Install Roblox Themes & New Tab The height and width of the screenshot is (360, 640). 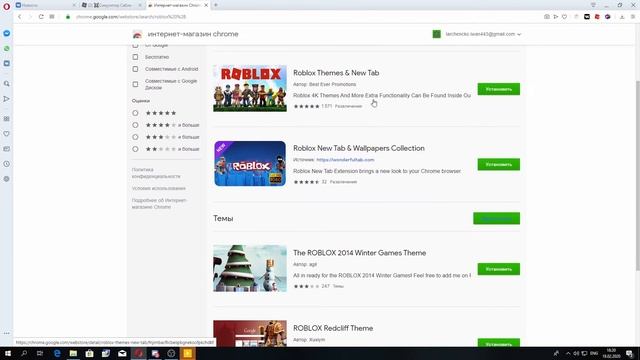coord(499,89)
